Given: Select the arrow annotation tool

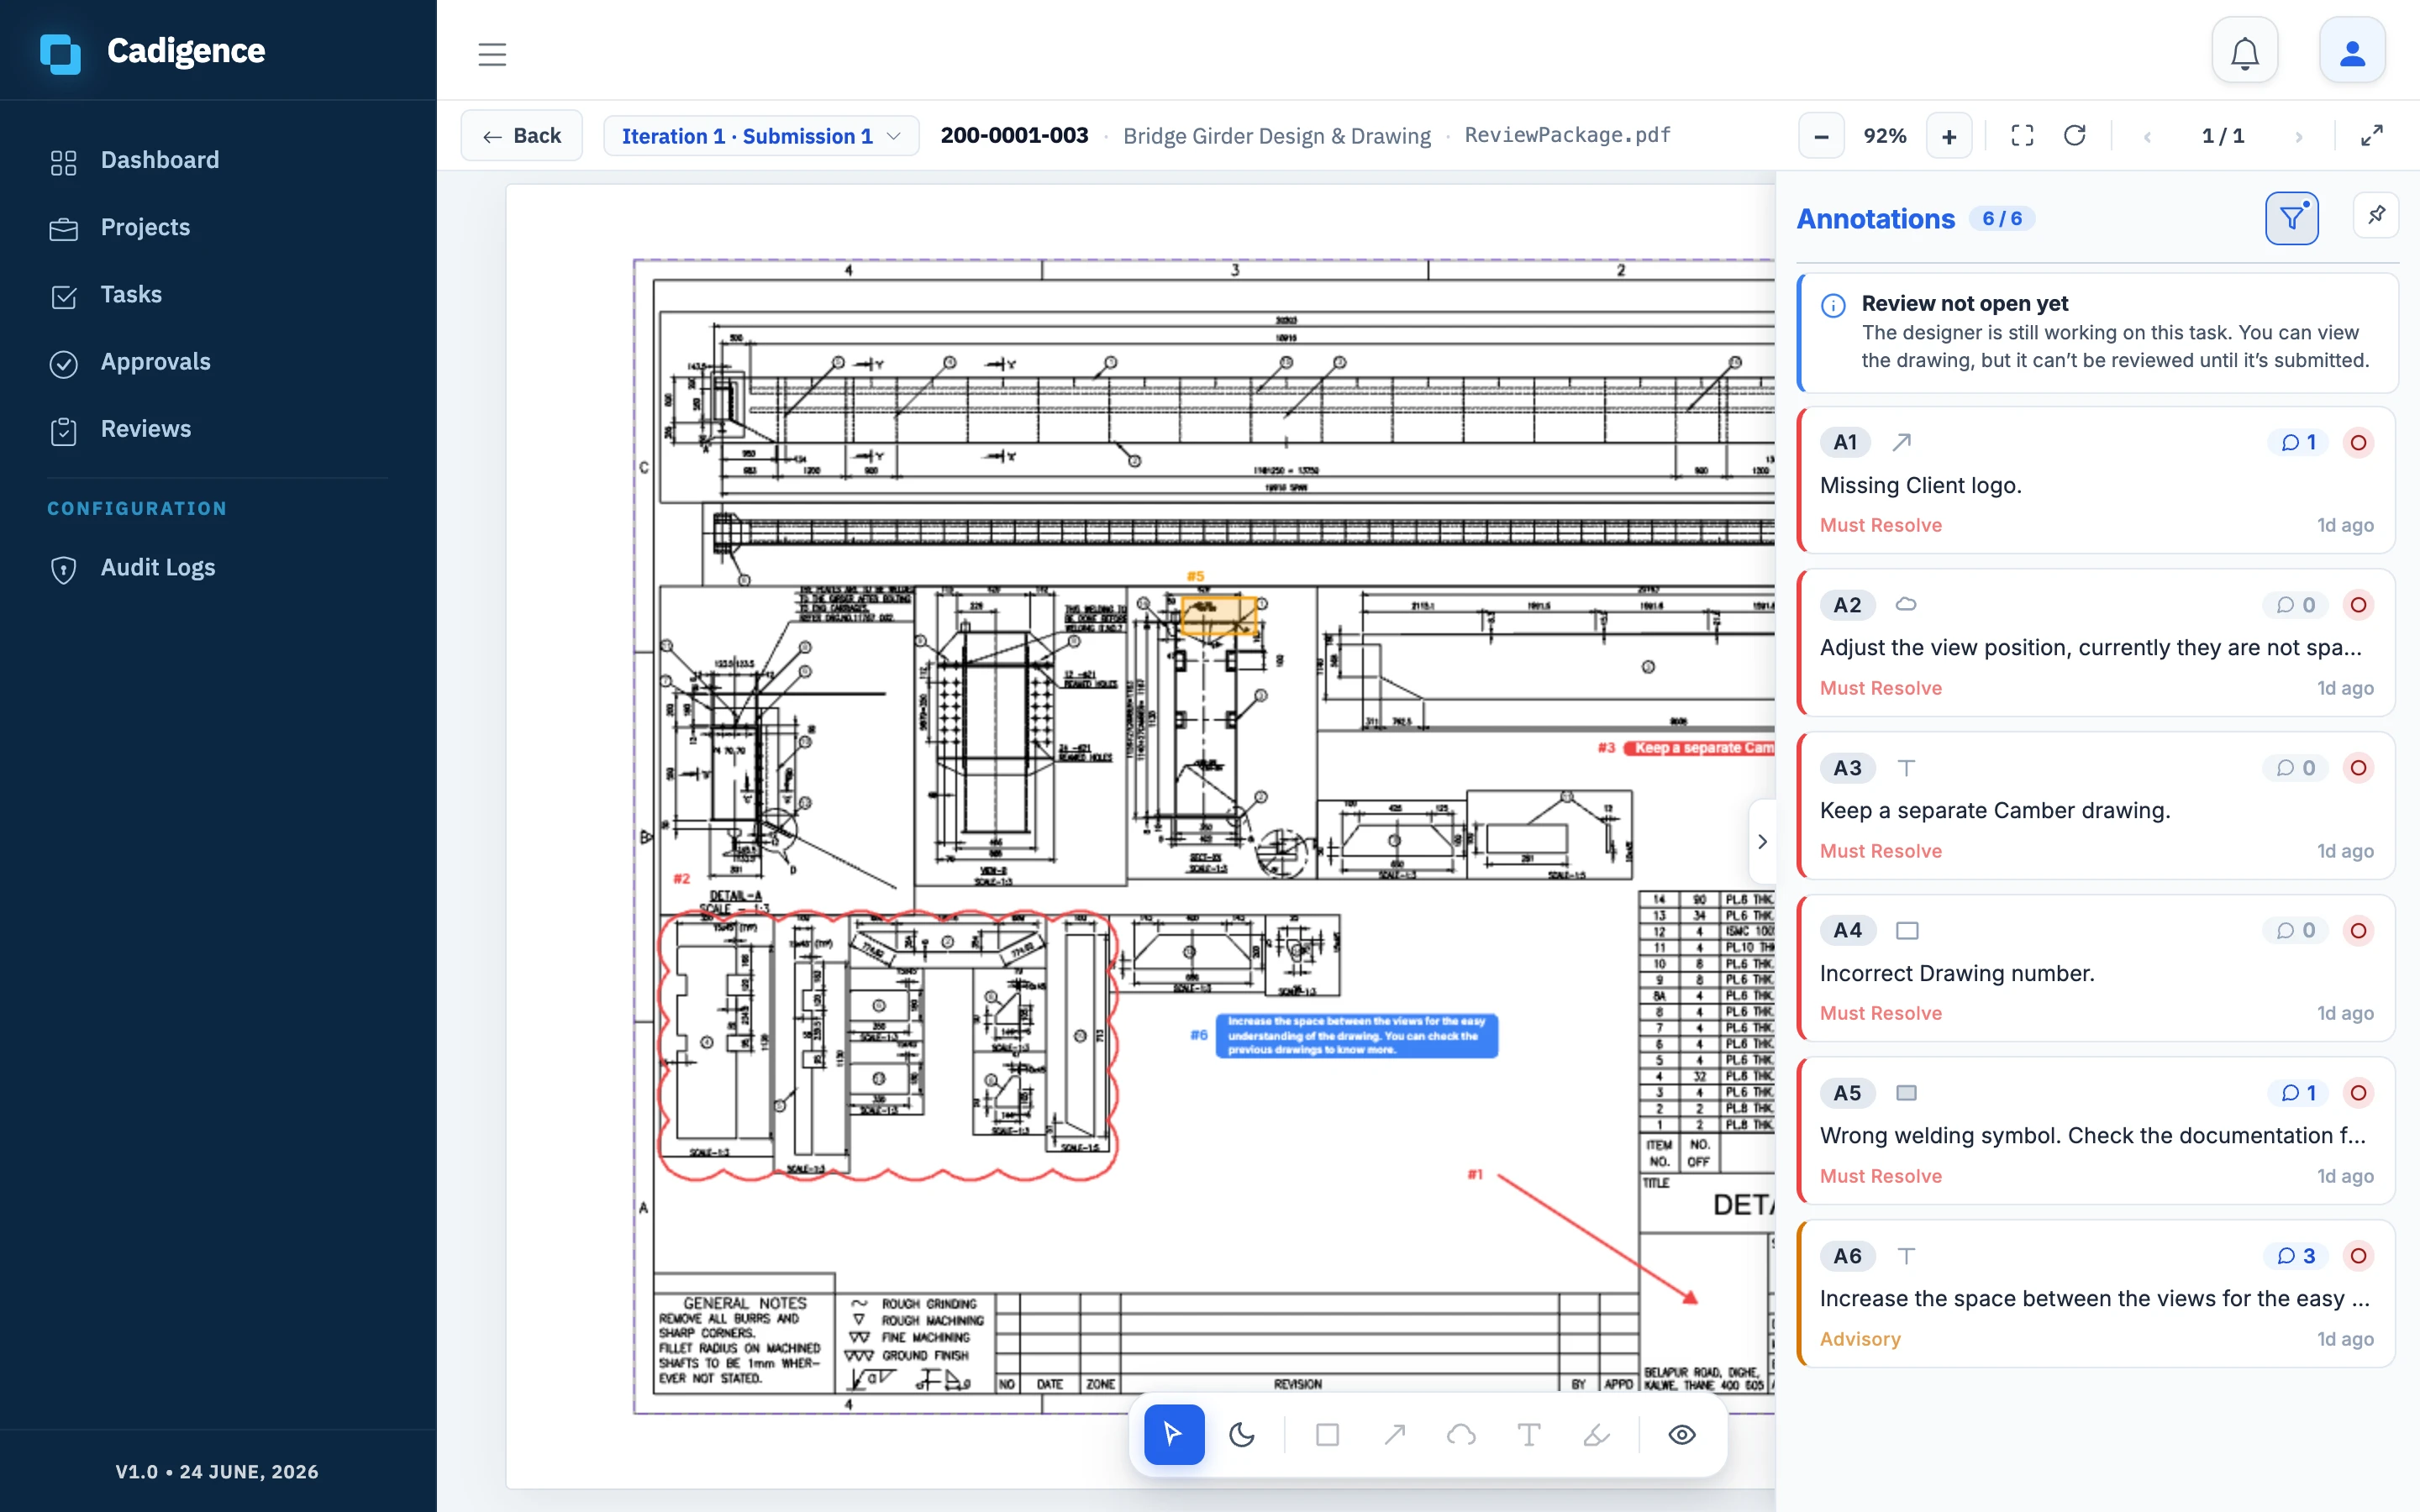Looking at the screenshot, I should pyautogui.click(x=1395, y=1434).
